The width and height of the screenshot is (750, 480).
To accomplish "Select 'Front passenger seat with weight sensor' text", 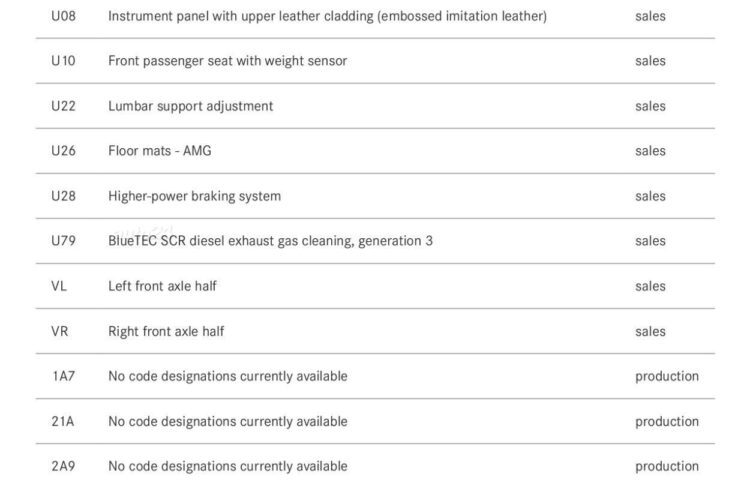I will (x=227, y=61).
